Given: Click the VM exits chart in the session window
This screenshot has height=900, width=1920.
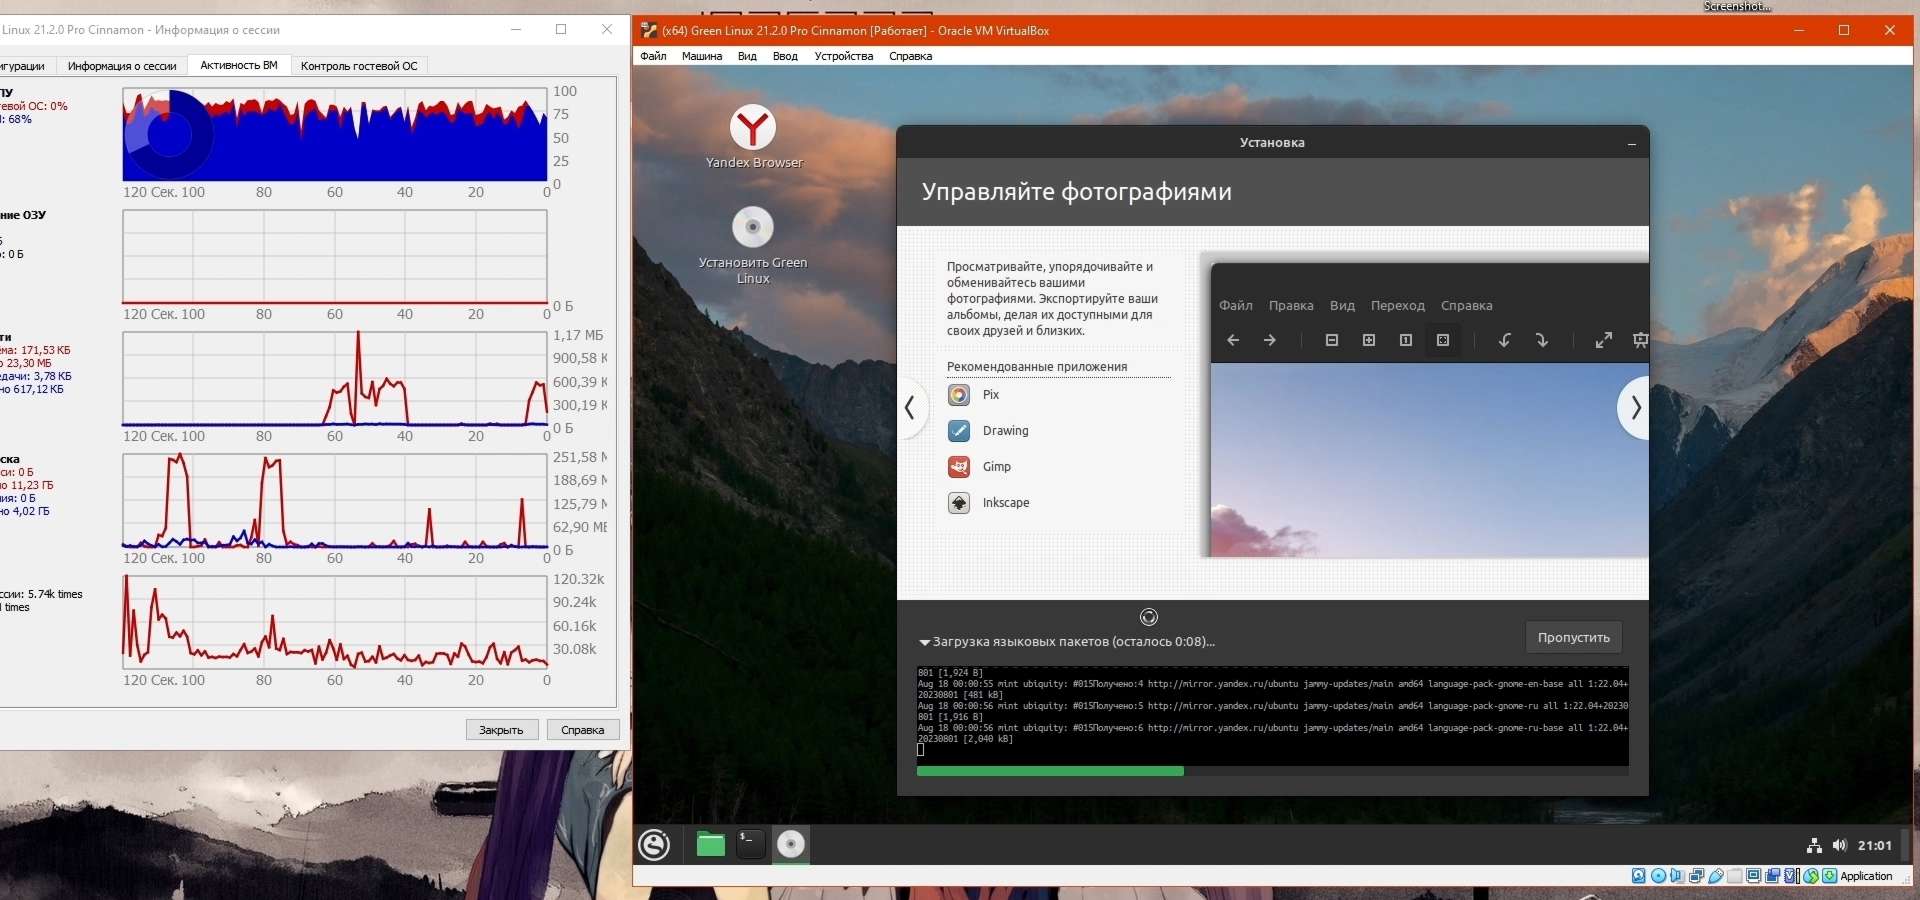Looking at the screenshot, I should tap(335, 623).
